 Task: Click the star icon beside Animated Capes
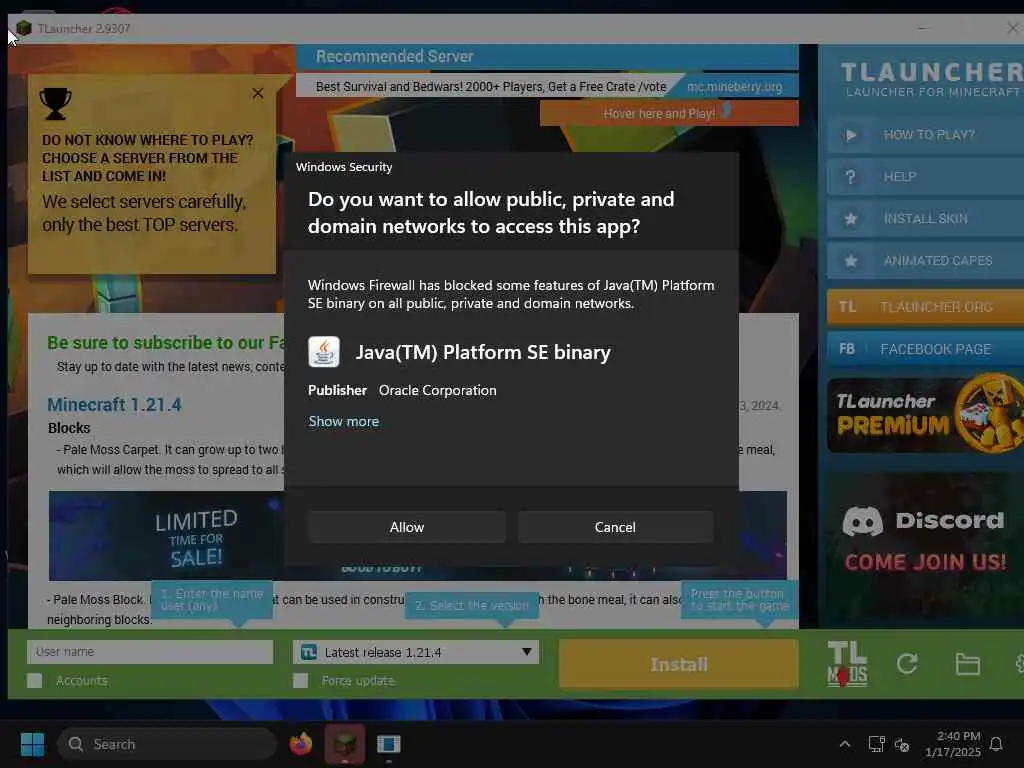[x=850, y=261]
